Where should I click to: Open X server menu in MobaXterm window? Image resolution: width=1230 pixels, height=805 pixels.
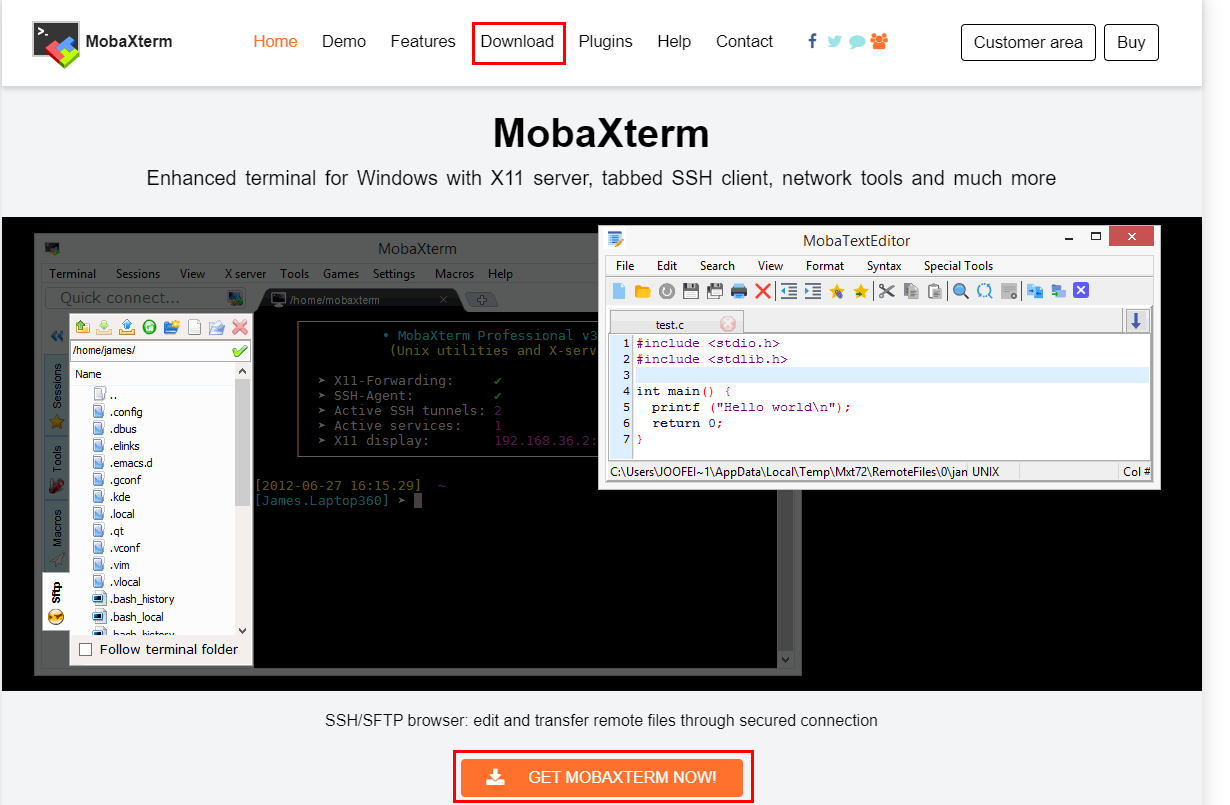[245, 274]
